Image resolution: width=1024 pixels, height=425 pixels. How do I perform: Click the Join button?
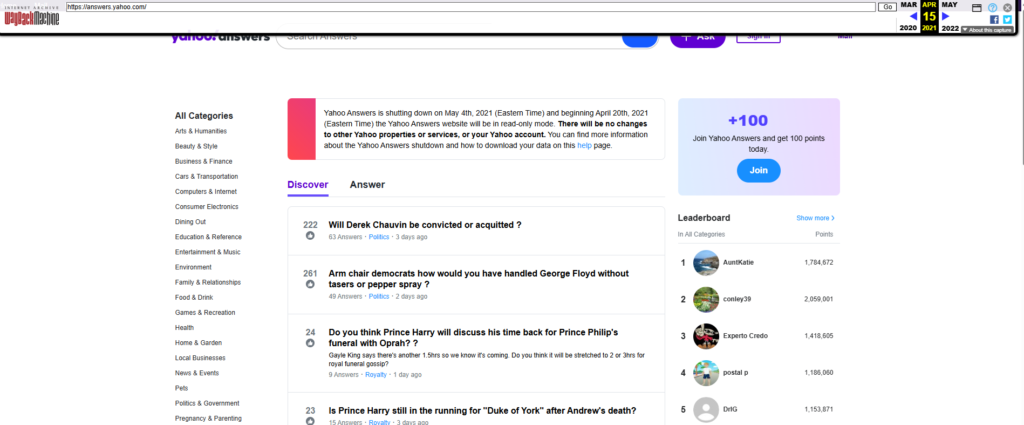758,170
